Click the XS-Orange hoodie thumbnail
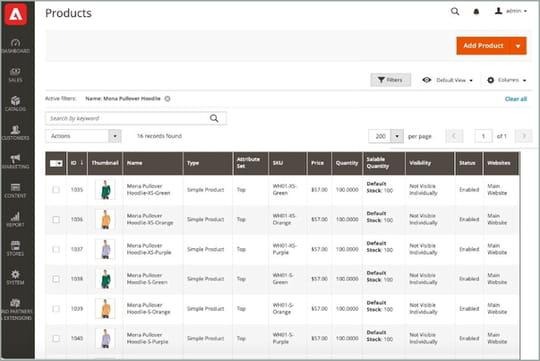This screenshot has width=540, height=361. (105, 219)
